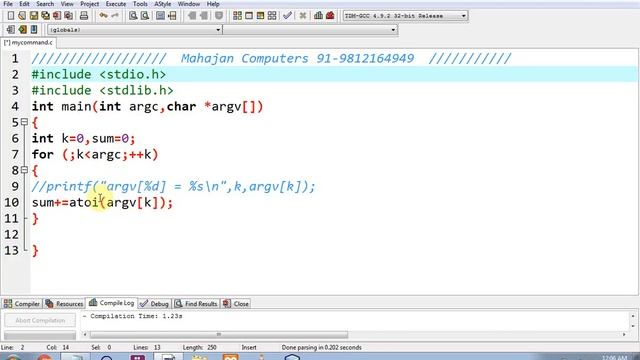Click the Stop execution X toolbar icon
This screenshot has height=360, width=640.
click(303, 16)
